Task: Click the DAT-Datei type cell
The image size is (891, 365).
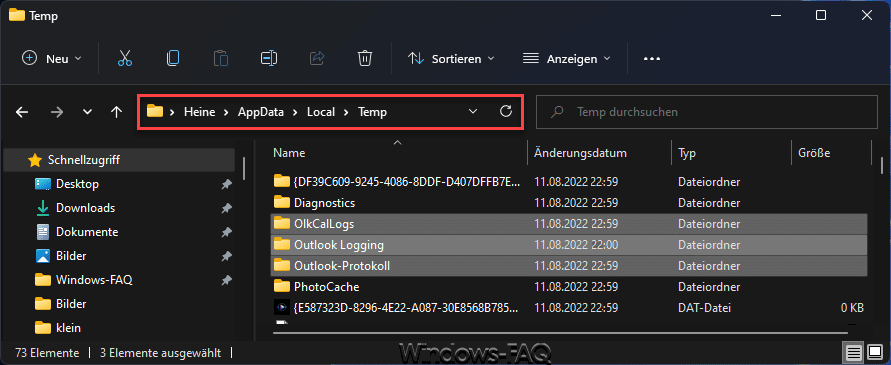Action: (704, 308)
